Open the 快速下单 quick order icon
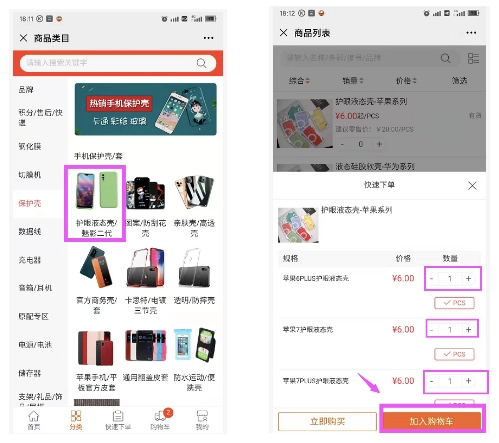 118,420
